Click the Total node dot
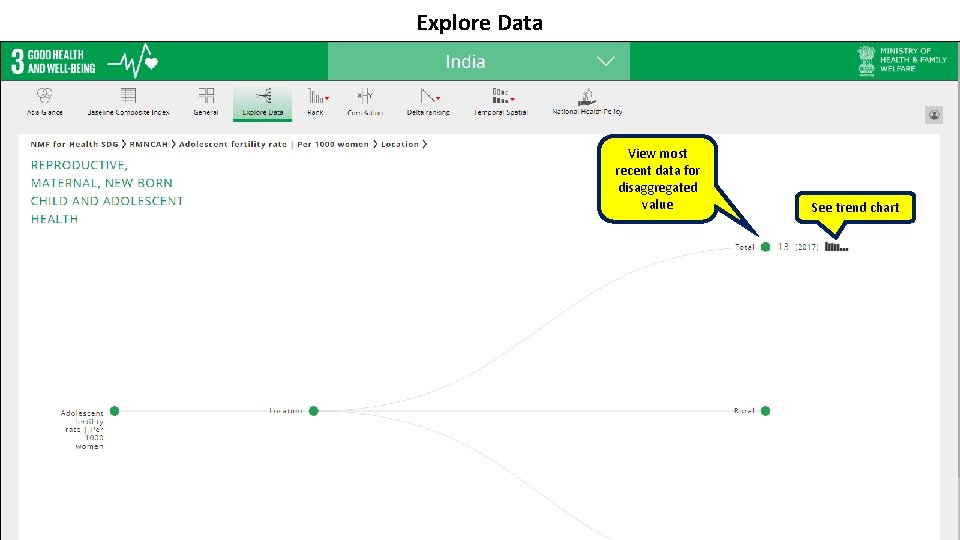 765,247
